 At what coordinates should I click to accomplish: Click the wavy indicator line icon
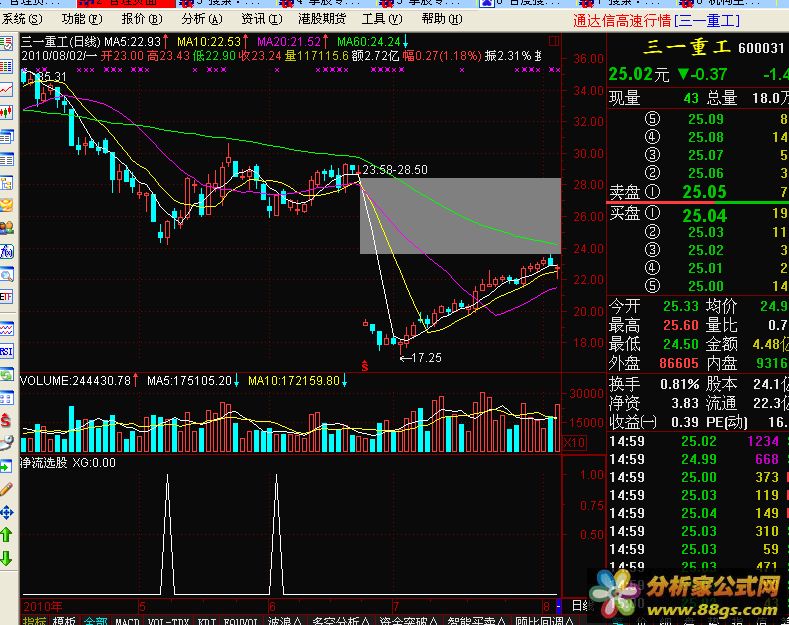coord(6,330)
